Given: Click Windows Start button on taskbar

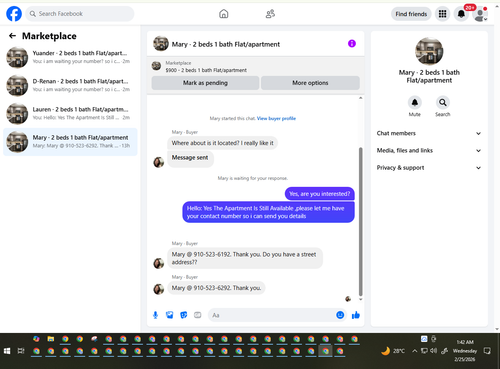Looking at the screenshot, I should coord(7,351).
